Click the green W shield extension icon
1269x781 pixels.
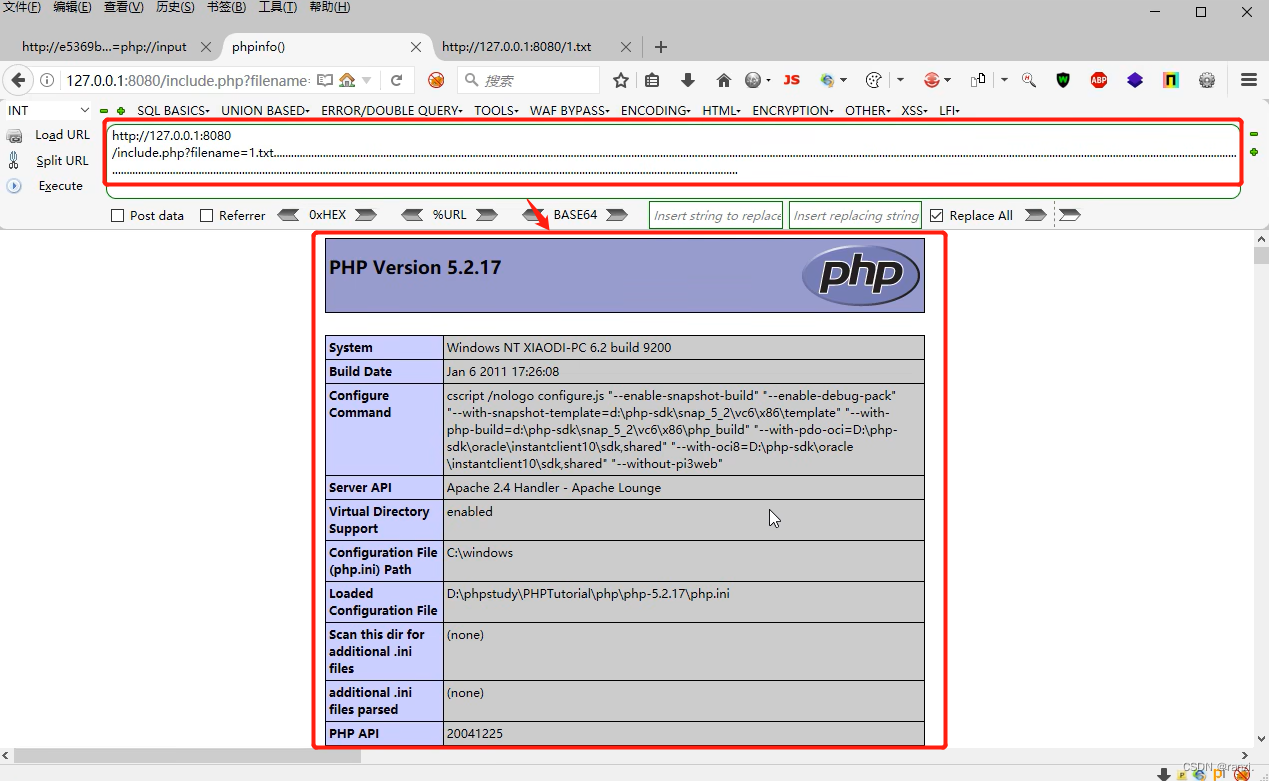[x=1063, y=80]
